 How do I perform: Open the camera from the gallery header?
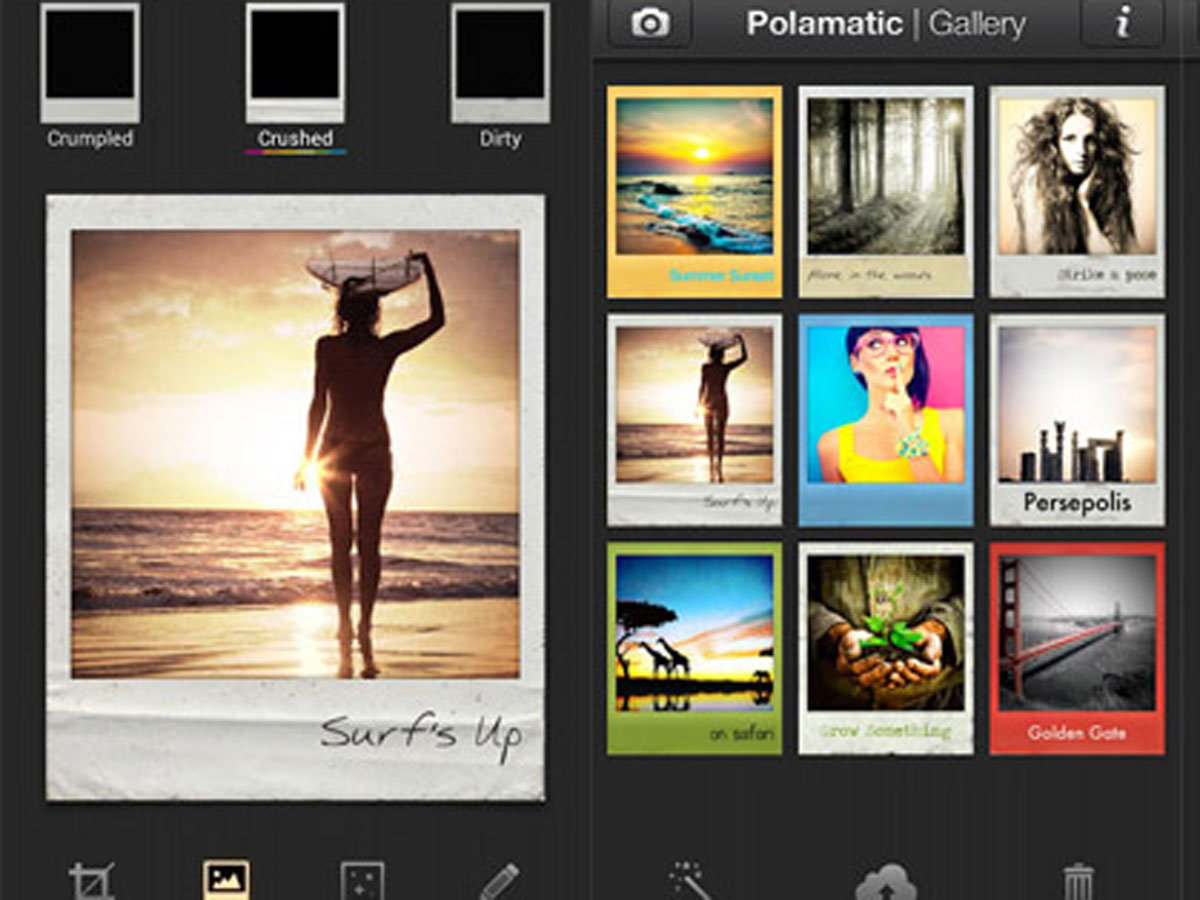tap(650, 23)
